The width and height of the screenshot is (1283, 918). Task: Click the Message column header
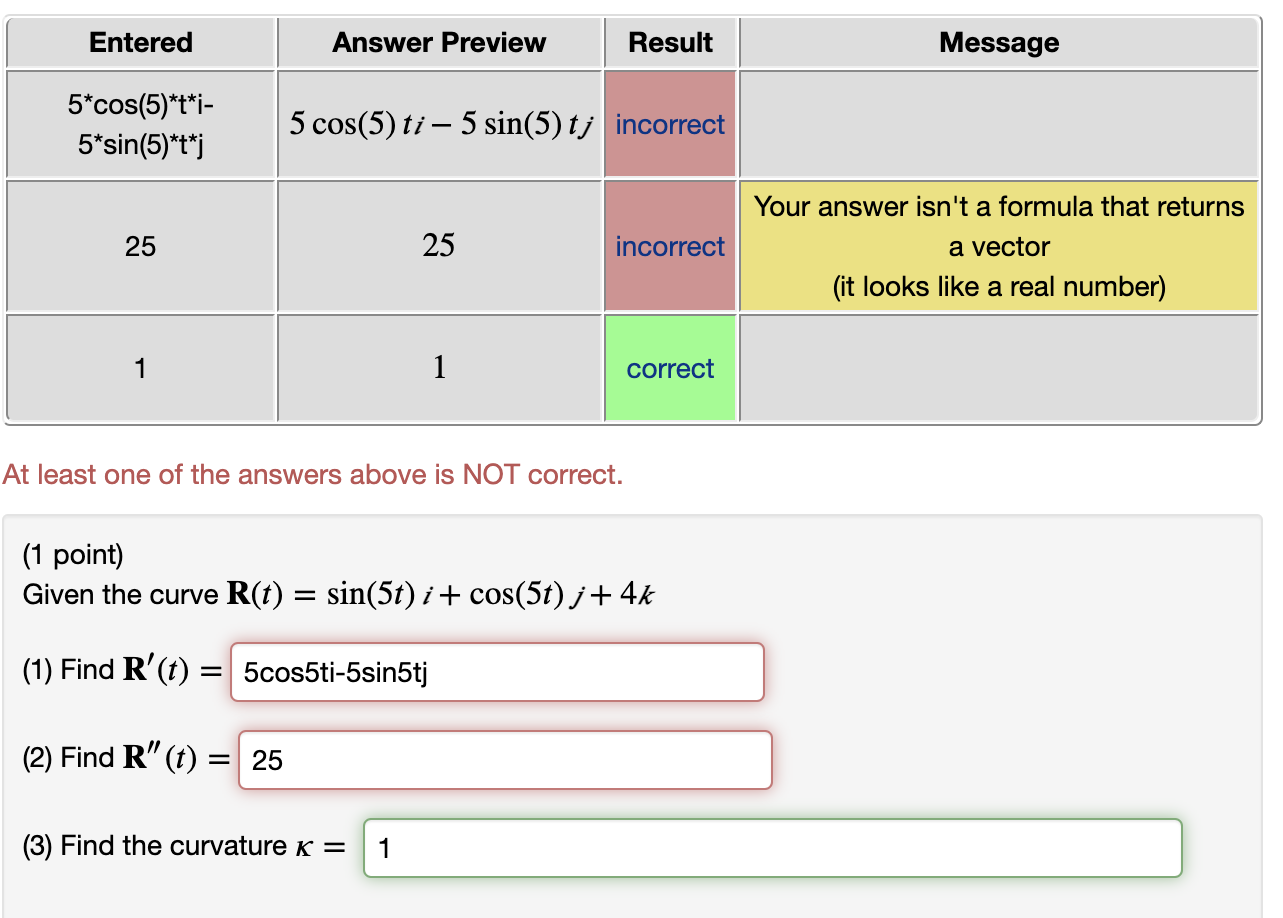[x=998, y=42]
